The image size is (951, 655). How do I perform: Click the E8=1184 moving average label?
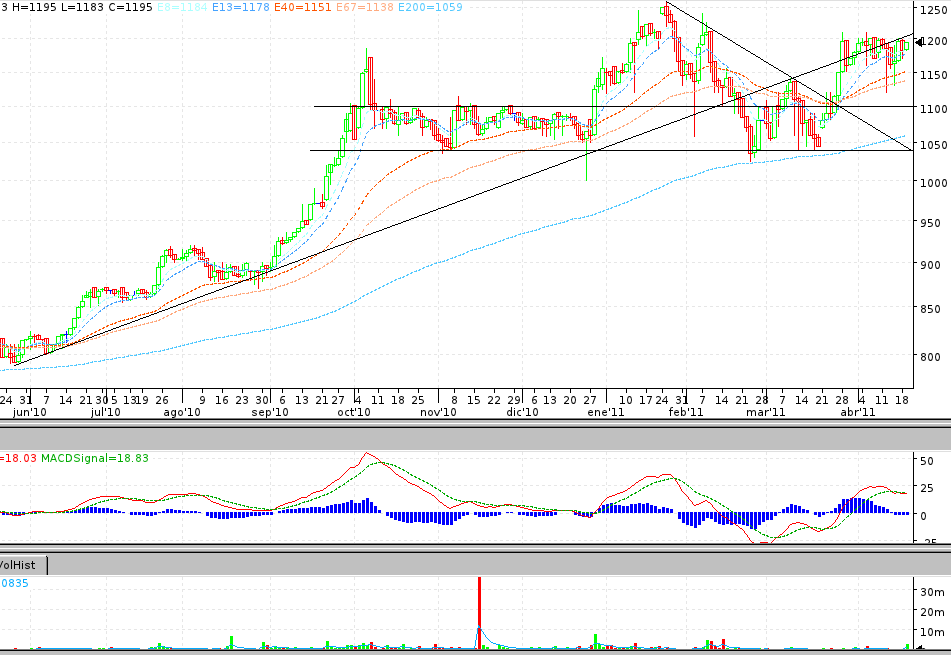coord(182,7)
